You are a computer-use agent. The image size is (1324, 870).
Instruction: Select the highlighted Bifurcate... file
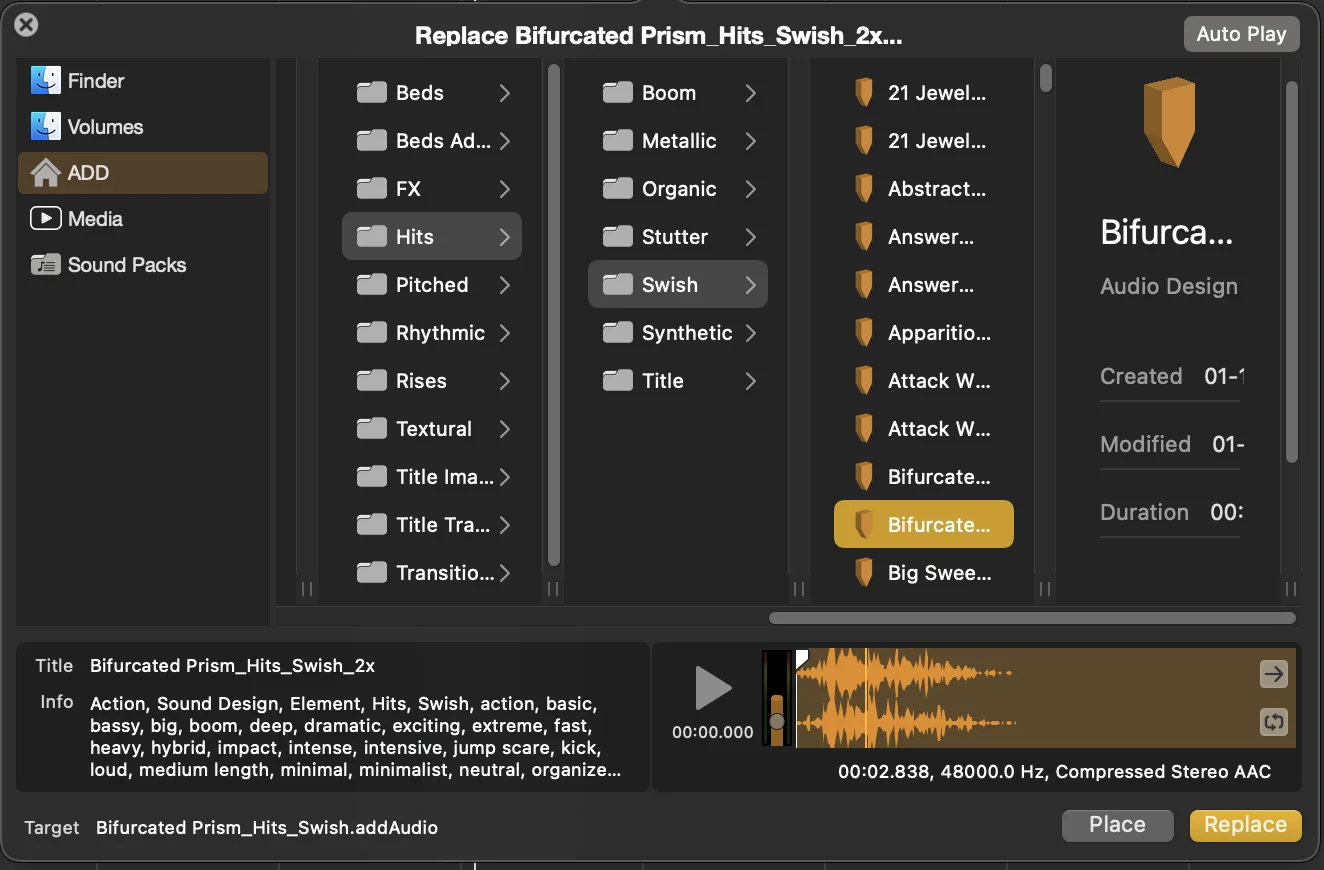924,525
